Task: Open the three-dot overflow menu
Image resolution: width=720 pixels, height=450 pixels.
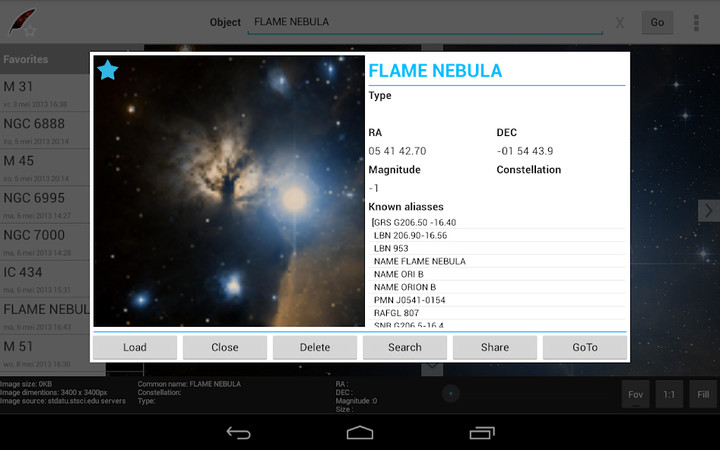Action: point(696,22)
